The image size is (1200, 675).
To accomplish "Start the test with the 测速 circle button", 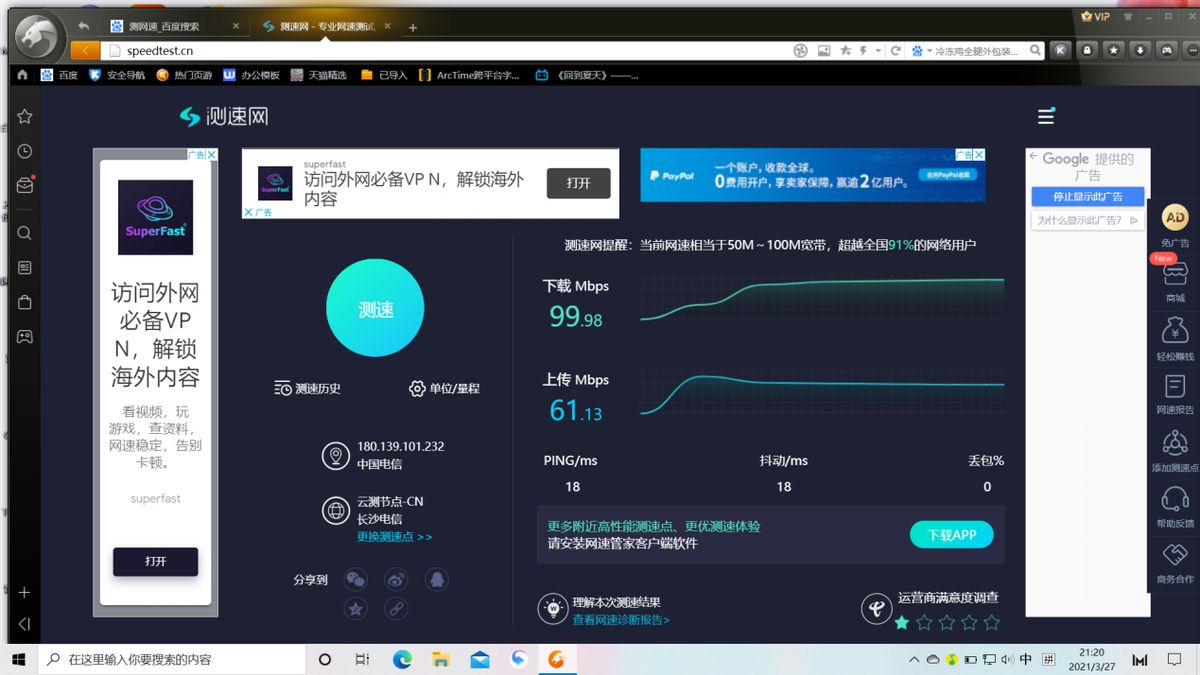I will pyautogui.click(x=376, y=309).
